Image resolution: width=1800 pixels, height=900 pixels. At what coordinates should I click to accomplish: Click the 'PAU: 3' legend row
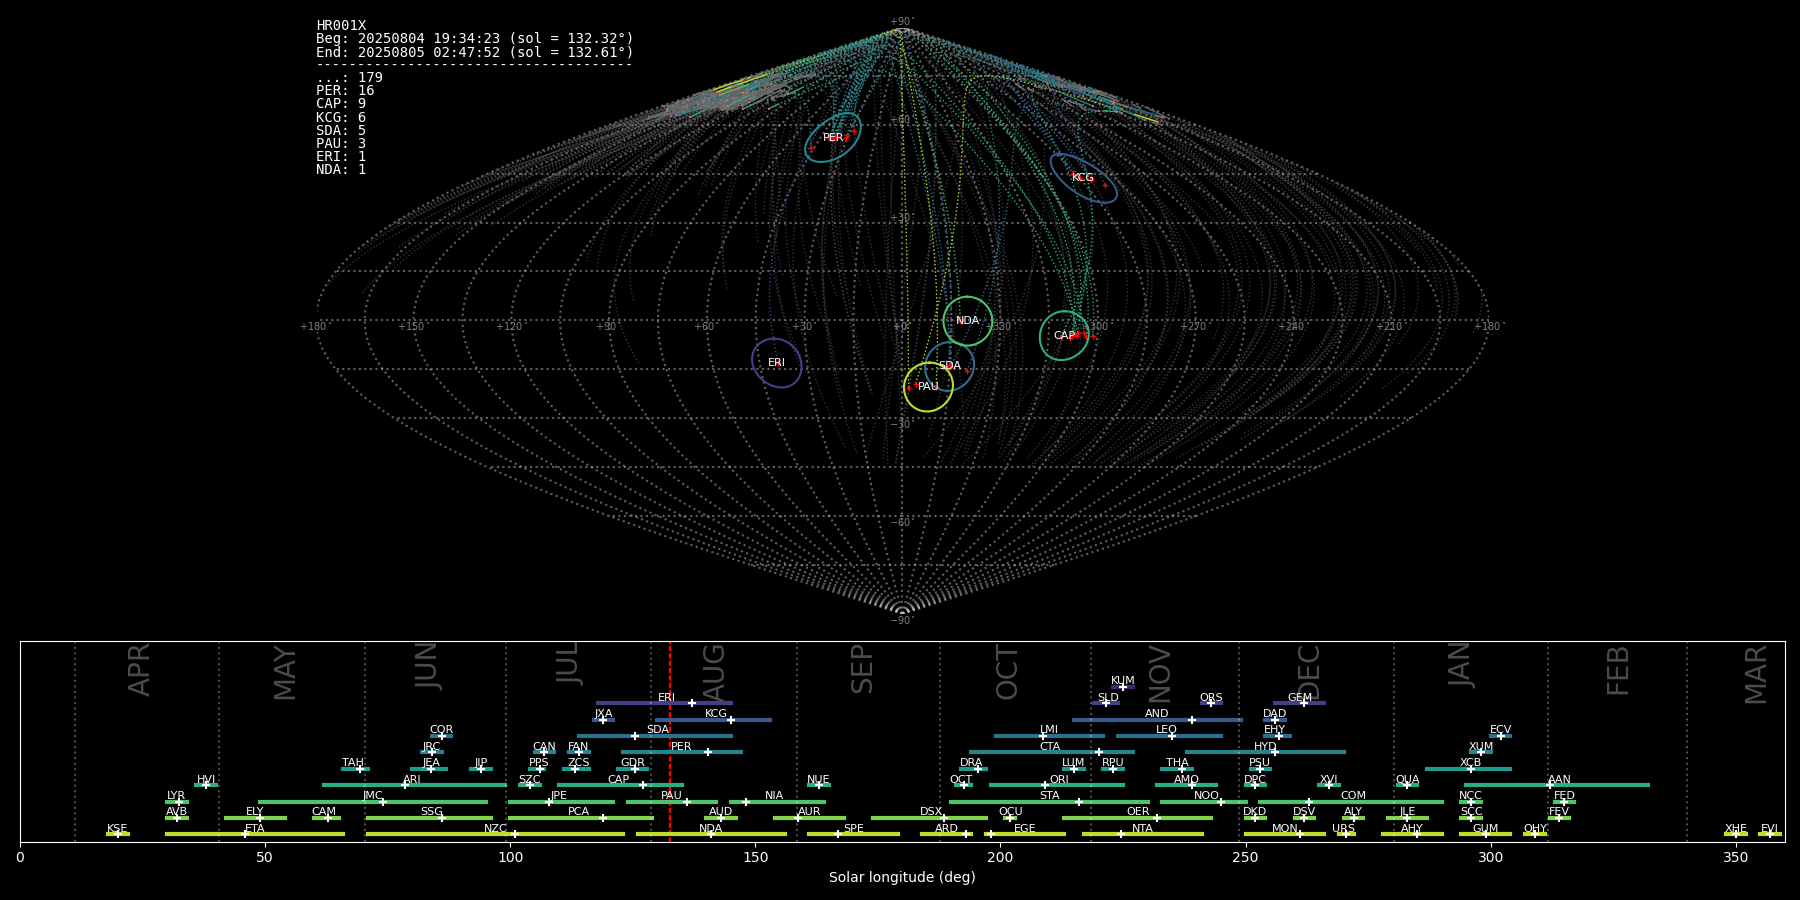(341, 144)
